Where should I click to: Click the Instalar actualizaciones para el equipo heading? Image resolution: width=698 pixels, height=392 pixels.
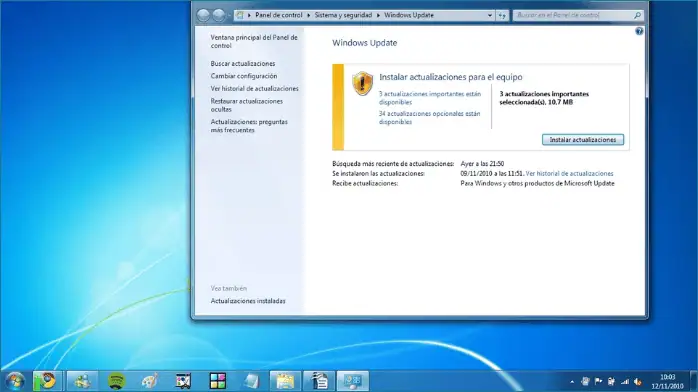[450, 77]
